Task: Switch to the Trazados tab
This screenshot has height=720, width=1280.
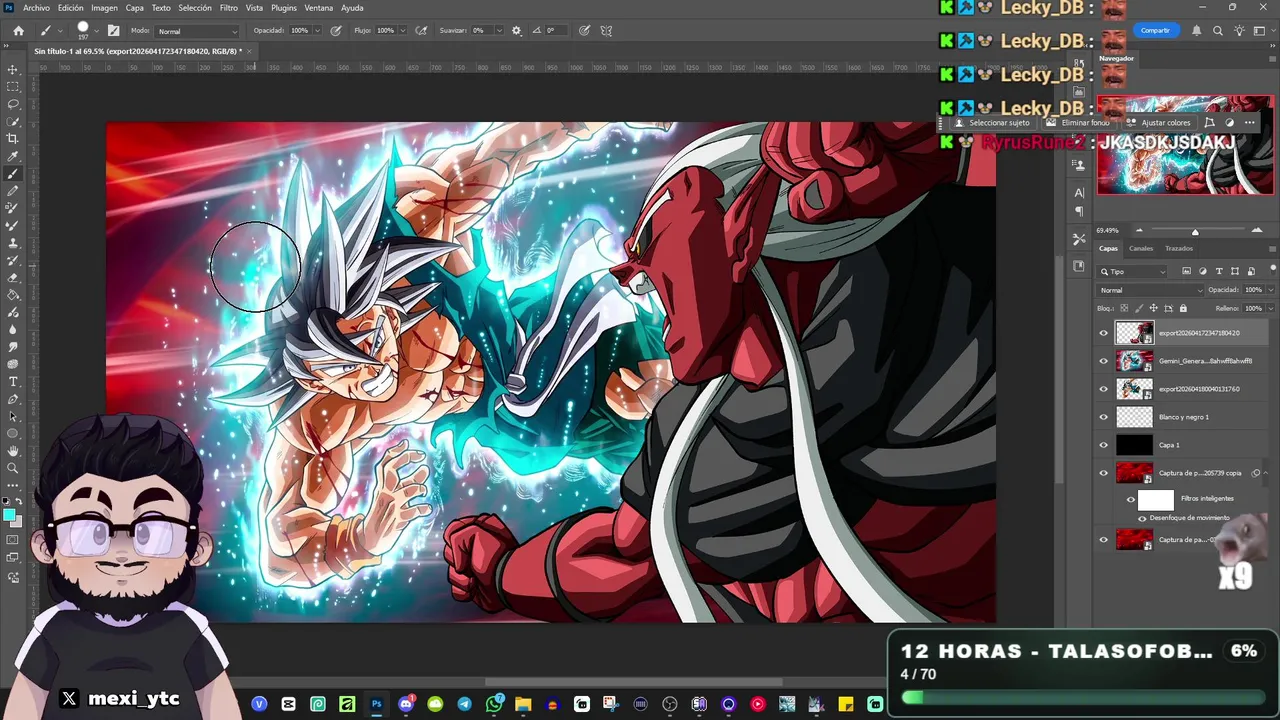Action: point(1179,248)
